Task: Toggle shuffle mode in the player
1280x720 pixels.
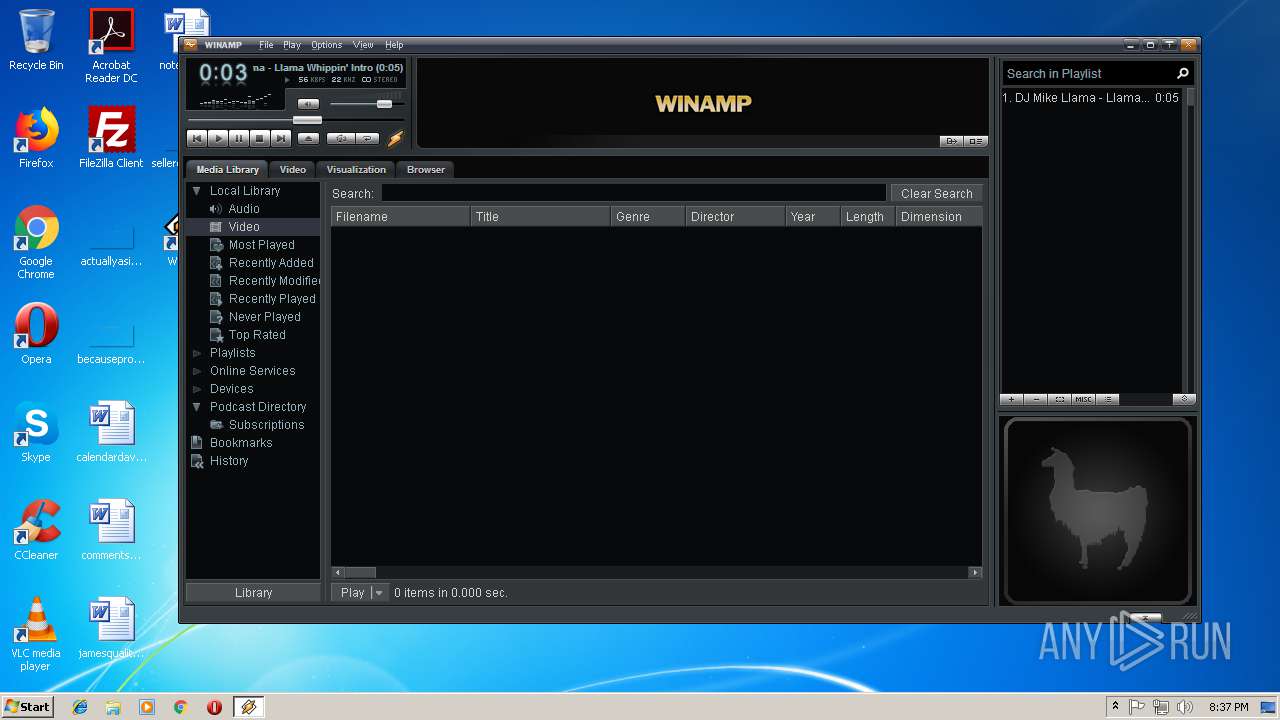Action: (x=341, y=139)
